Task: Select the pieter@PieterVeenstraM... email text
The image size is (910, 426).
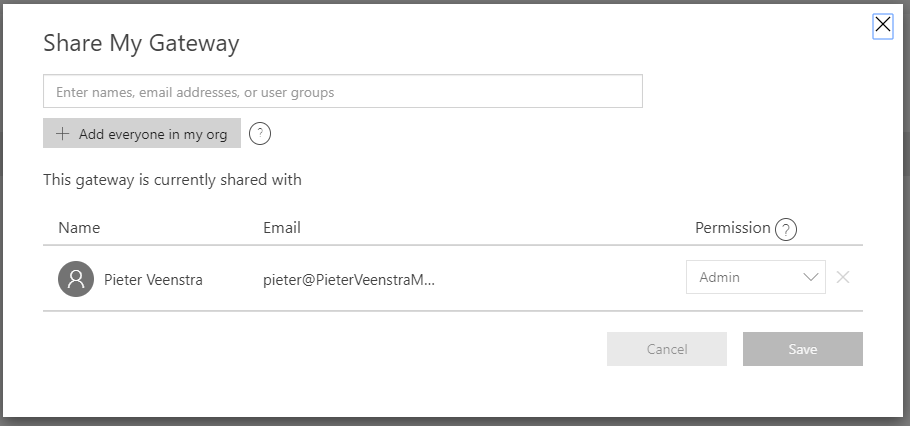Action: [x=349, y=280]
